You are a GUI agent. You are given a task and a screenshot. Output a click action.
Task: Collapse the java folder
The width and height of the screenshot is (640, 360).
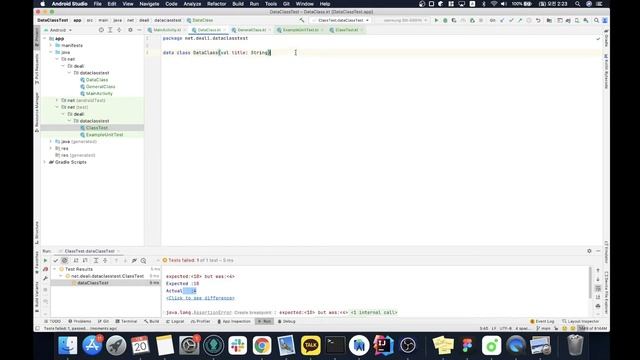(51, 52)
